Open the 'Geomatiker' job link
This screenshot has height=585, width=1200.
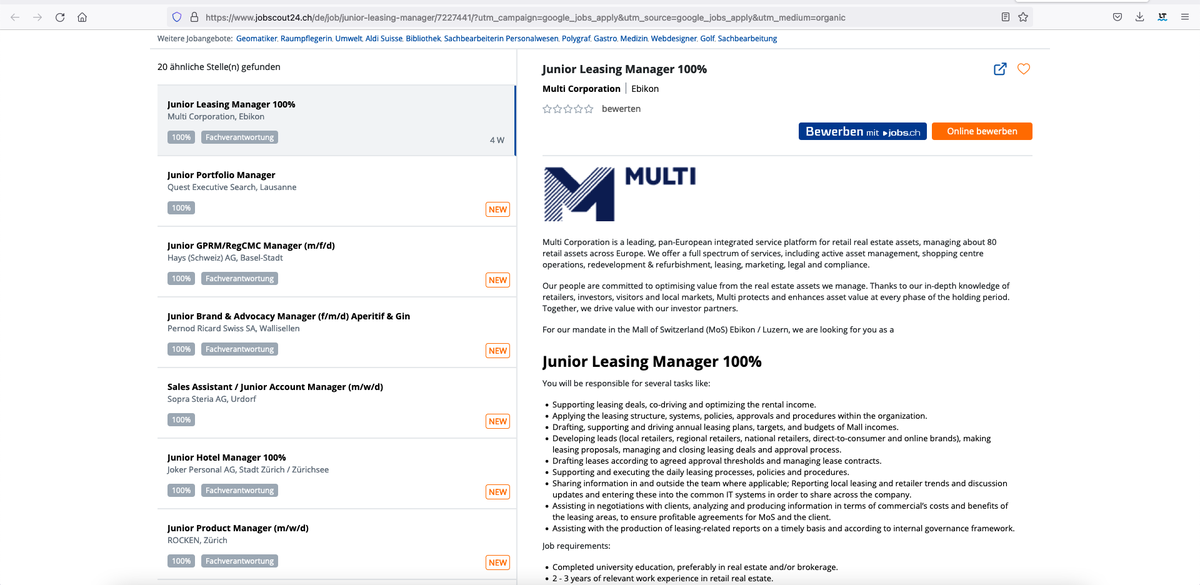[258, 39]
